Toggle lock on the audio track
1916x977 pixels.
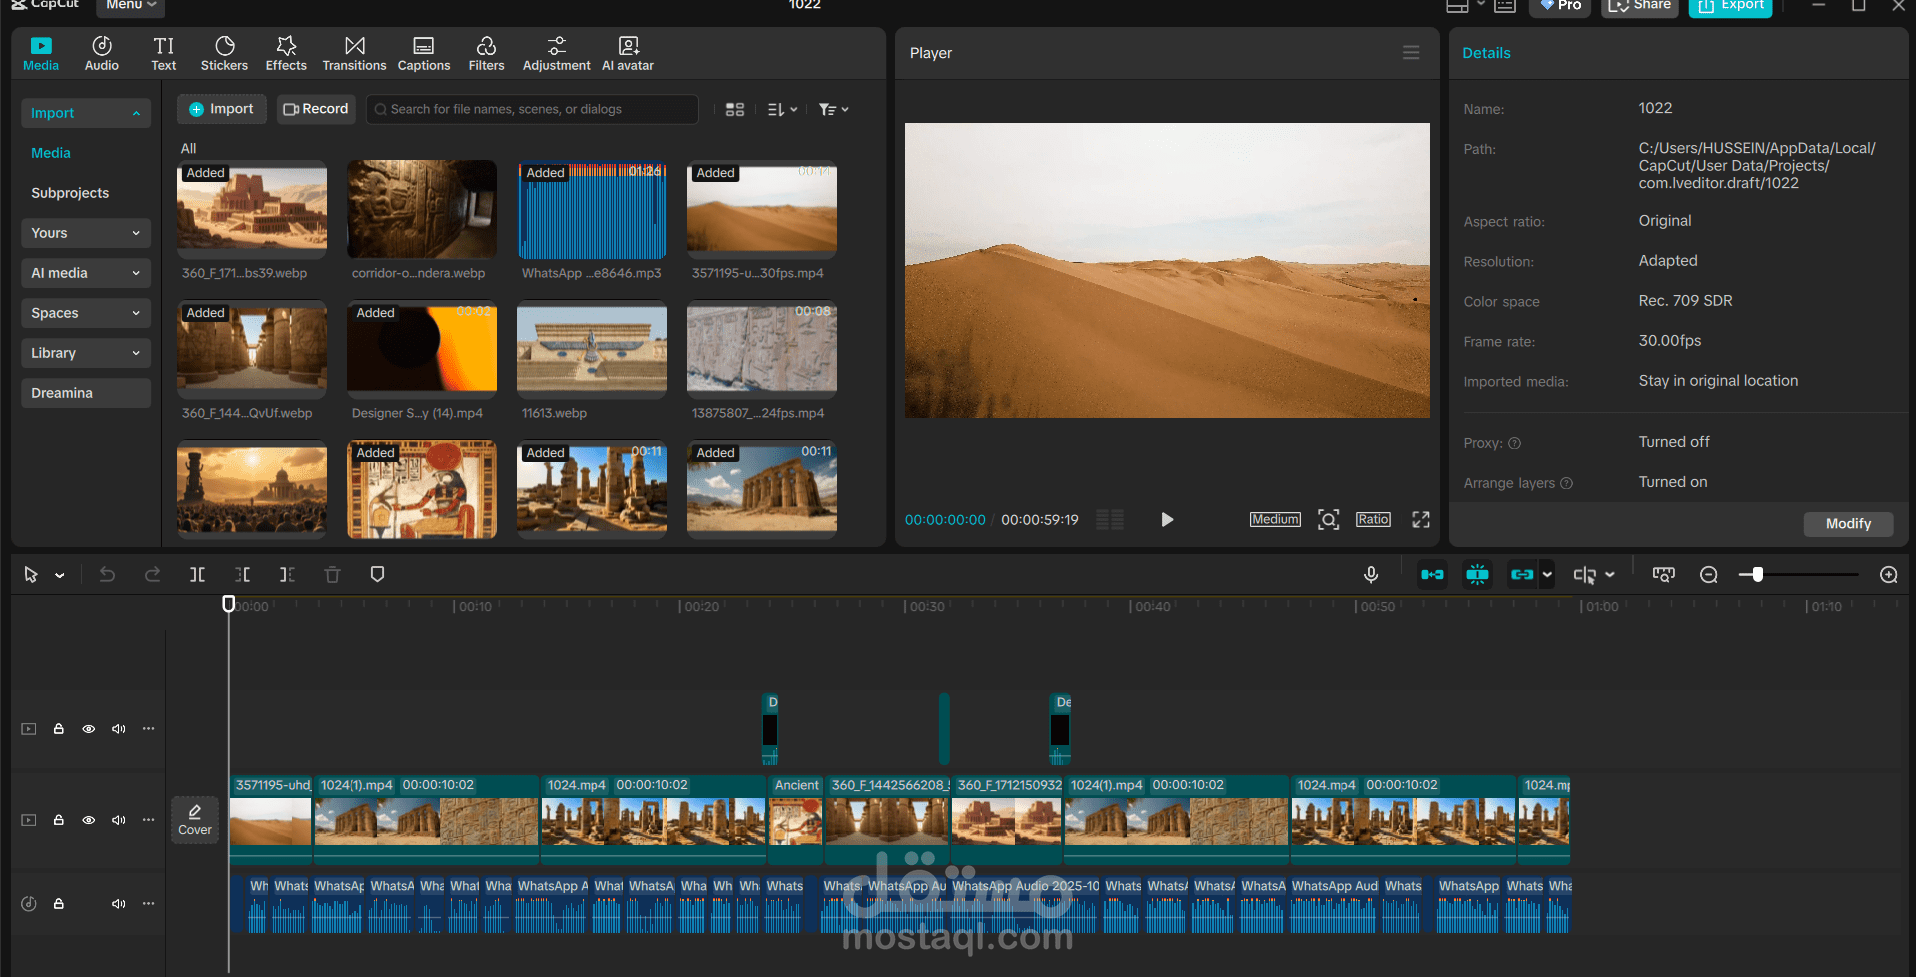pyautogui.click(x=59, y=904)
